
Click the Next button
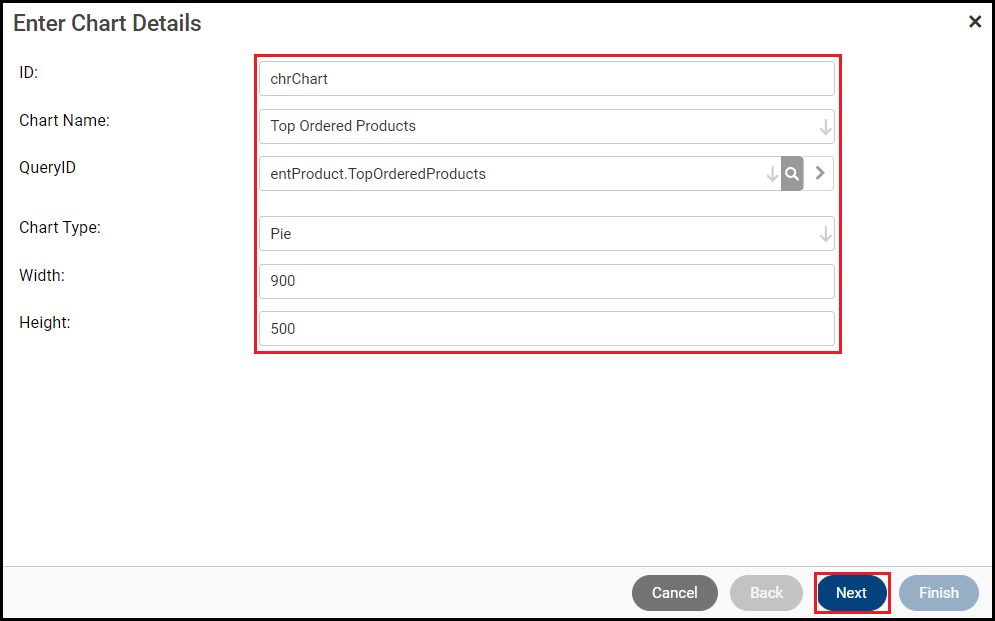point(851,593)
